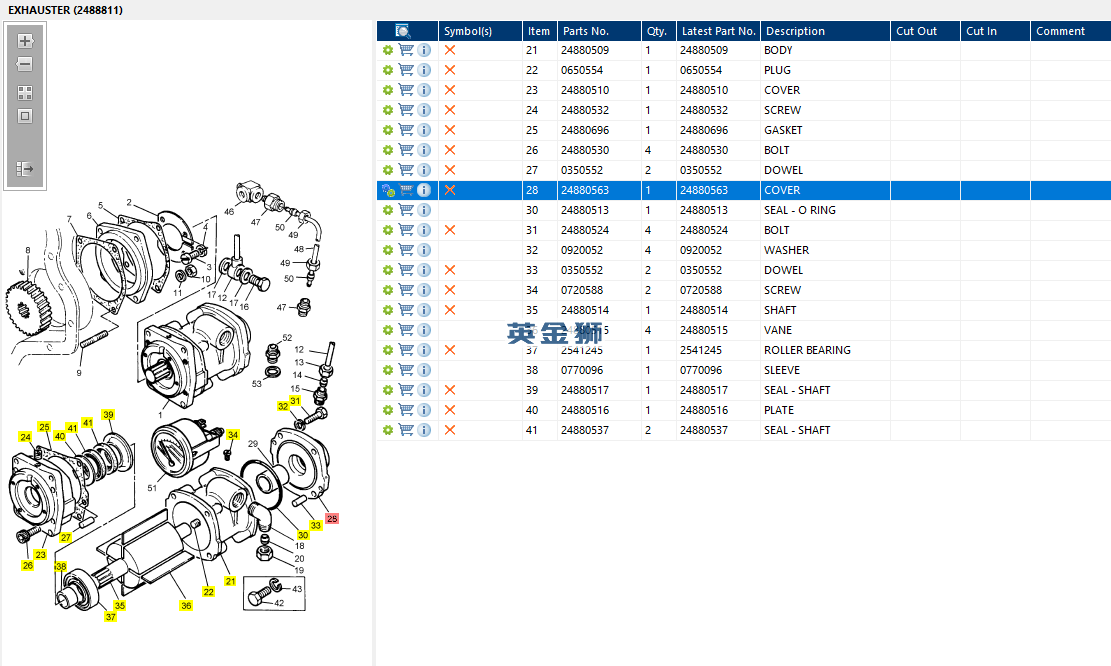Viewport: 1111px width, 666px height.
Task: Select yellow callout 22 in the diagram
Action: pyautogui.click(x=208, y=592)
